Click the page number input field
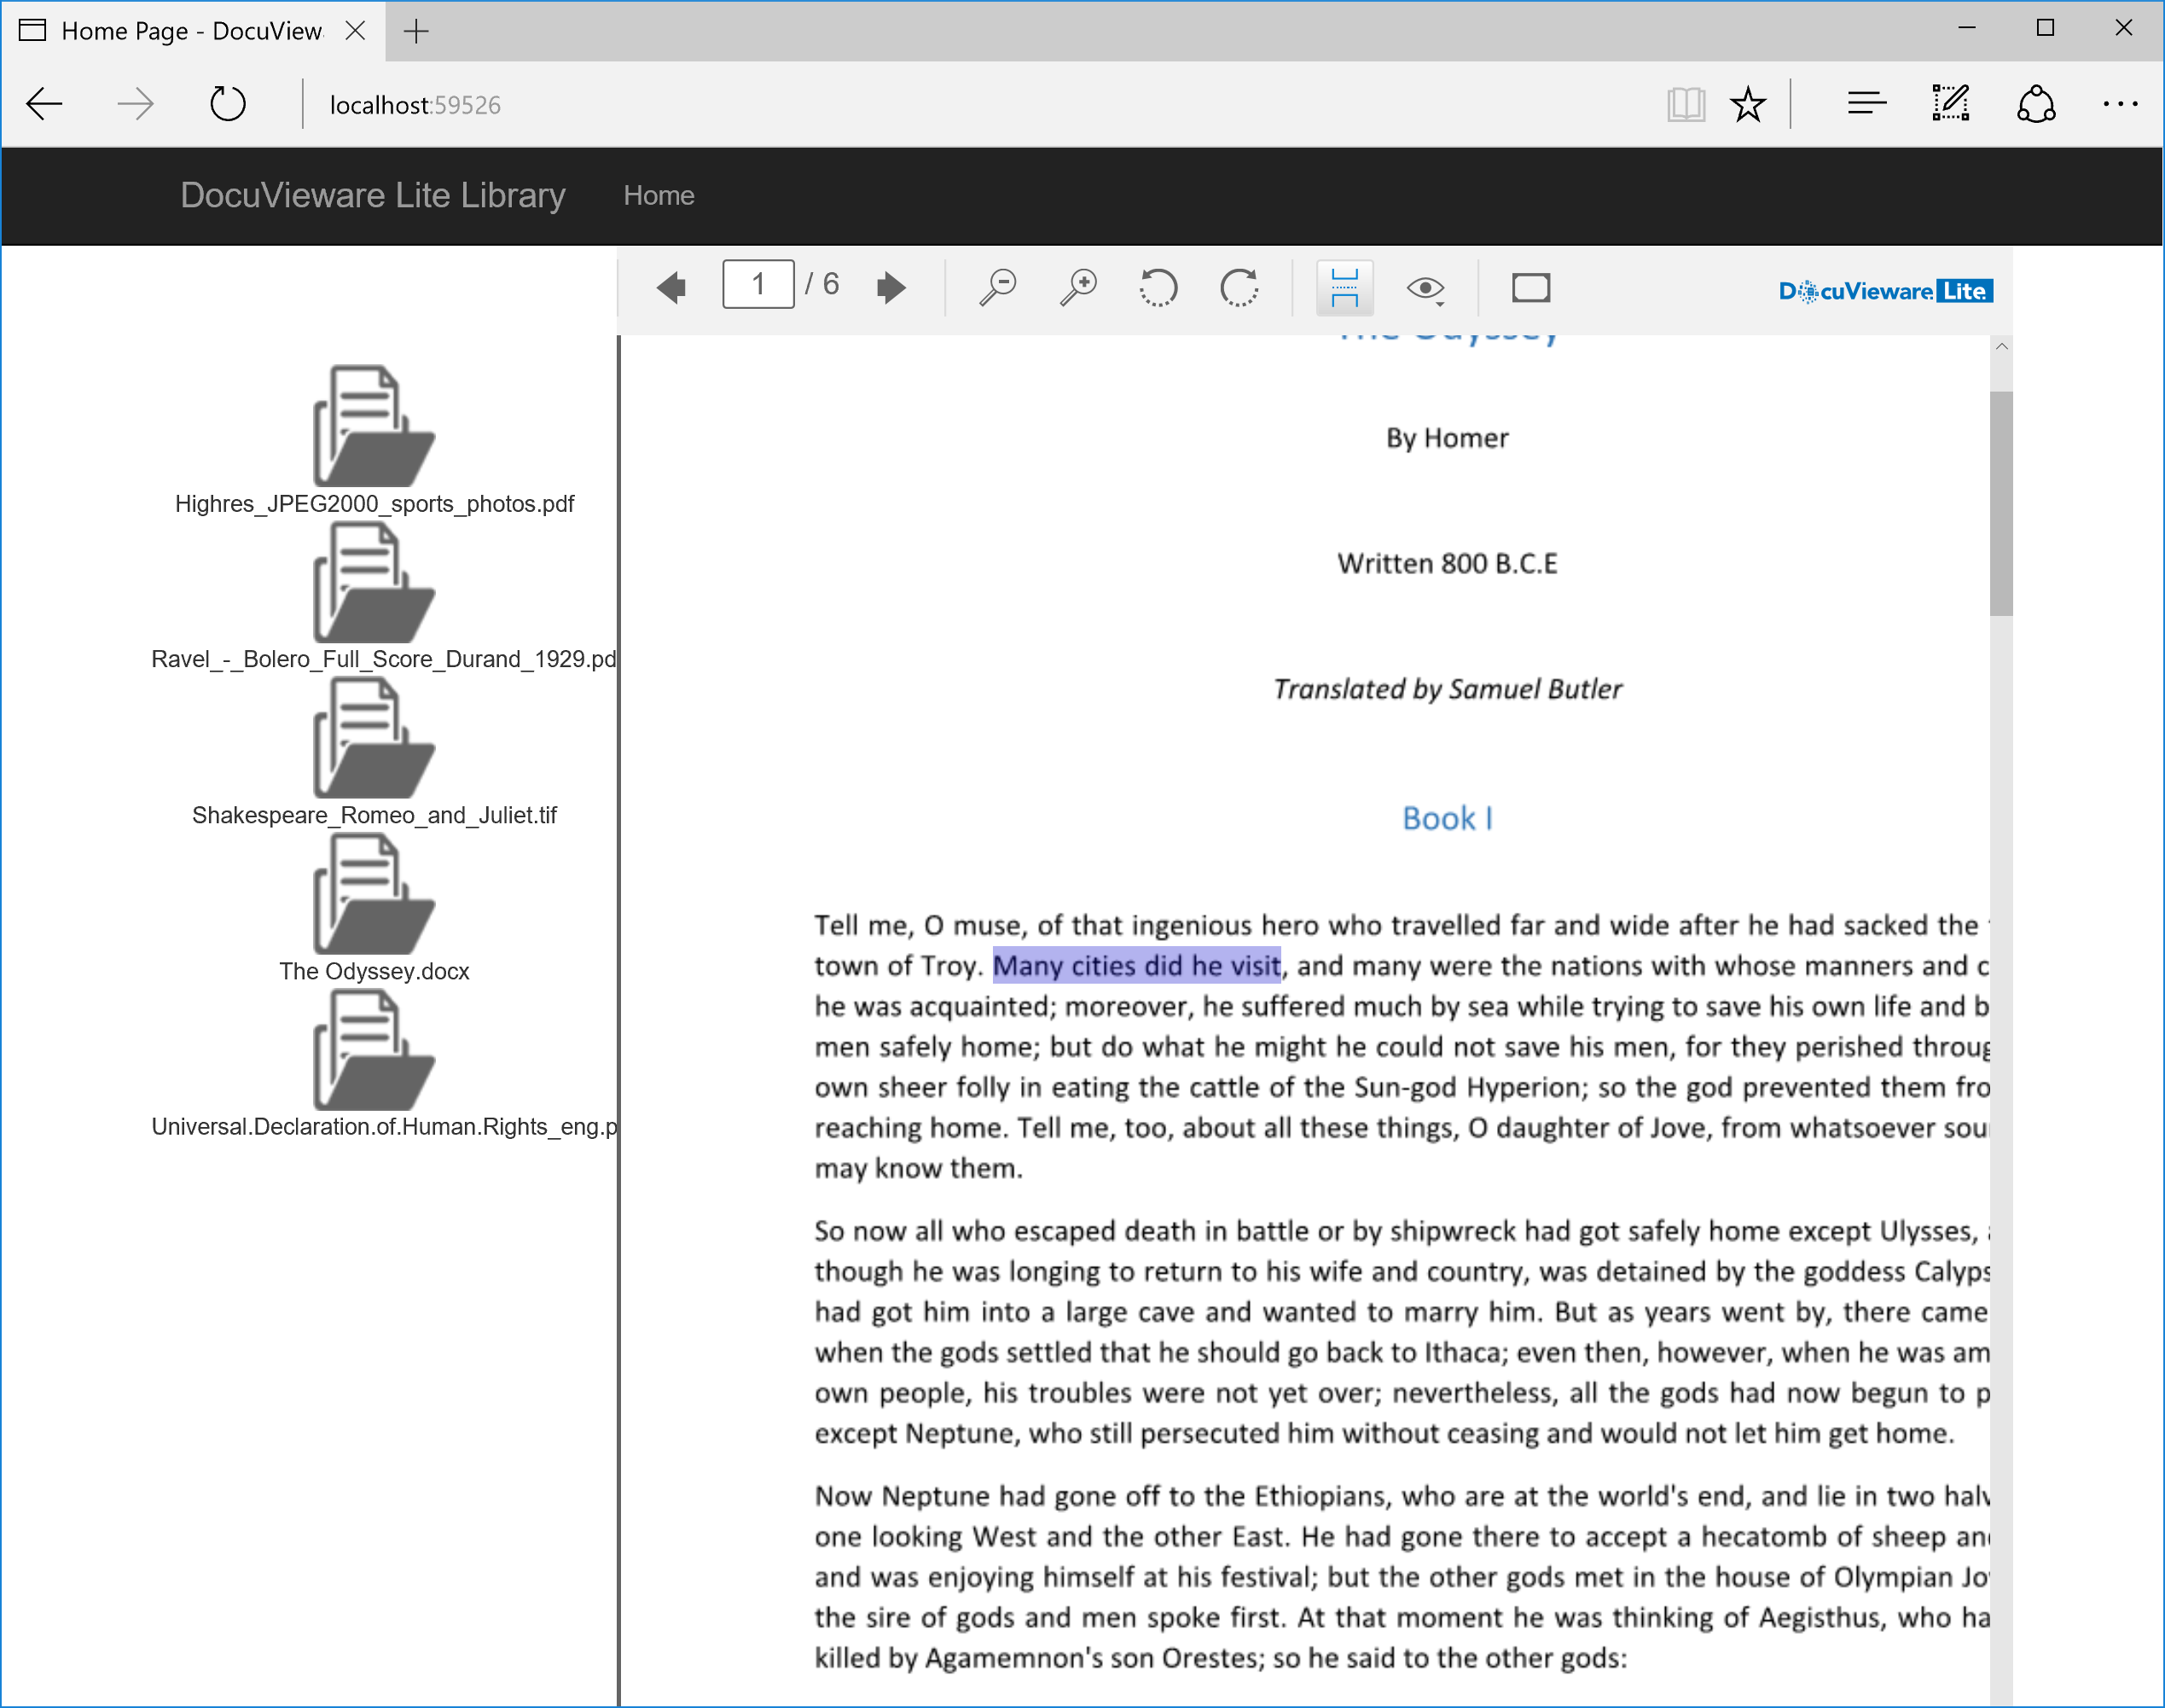 tap(758, 285)
